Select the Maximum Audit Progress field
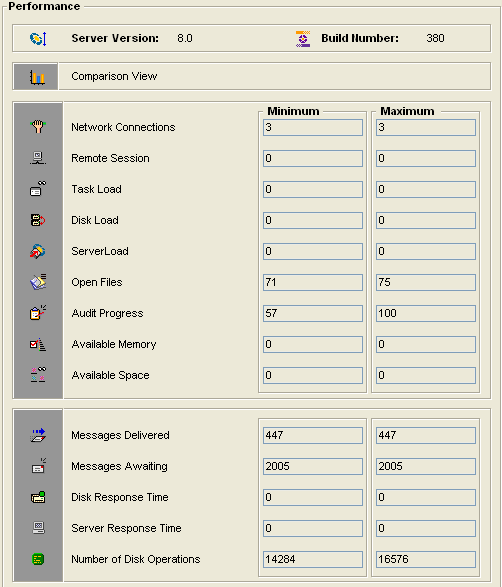The height and width of the screenshot is (587, 502). click(x=426, y=313)
